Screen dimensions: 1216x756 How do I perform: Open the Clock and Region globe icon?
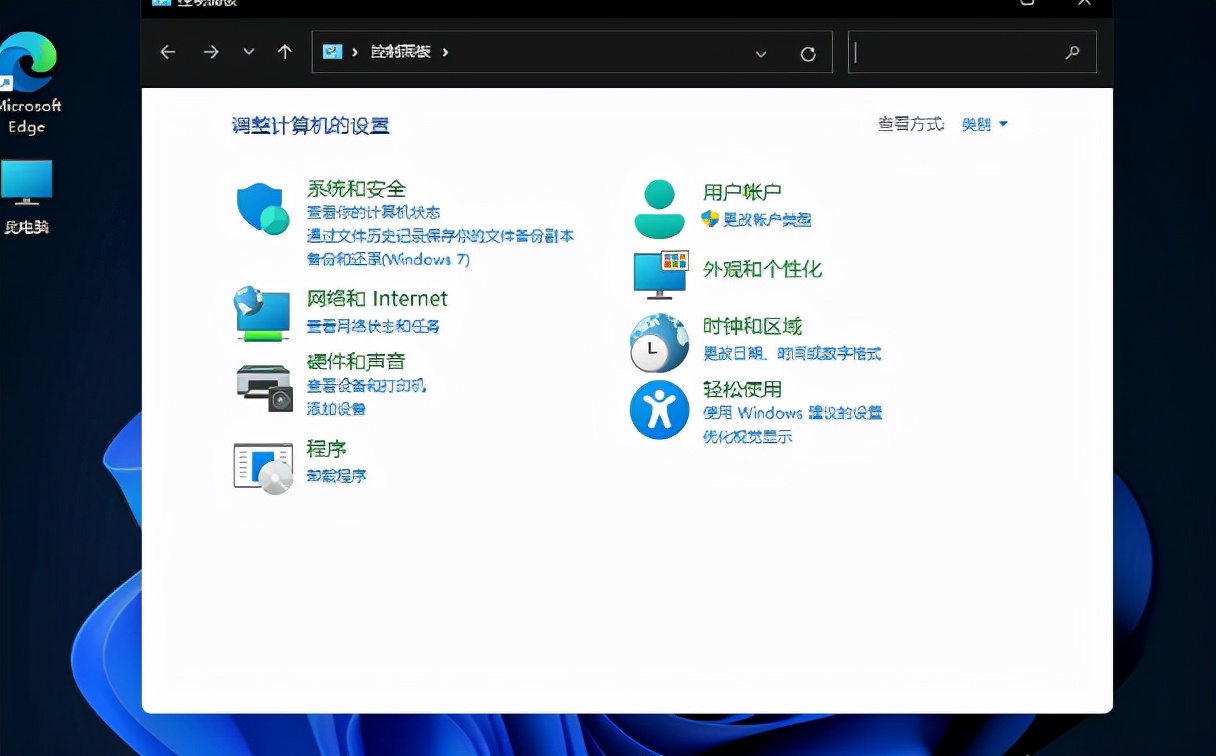tap(659, 343)
